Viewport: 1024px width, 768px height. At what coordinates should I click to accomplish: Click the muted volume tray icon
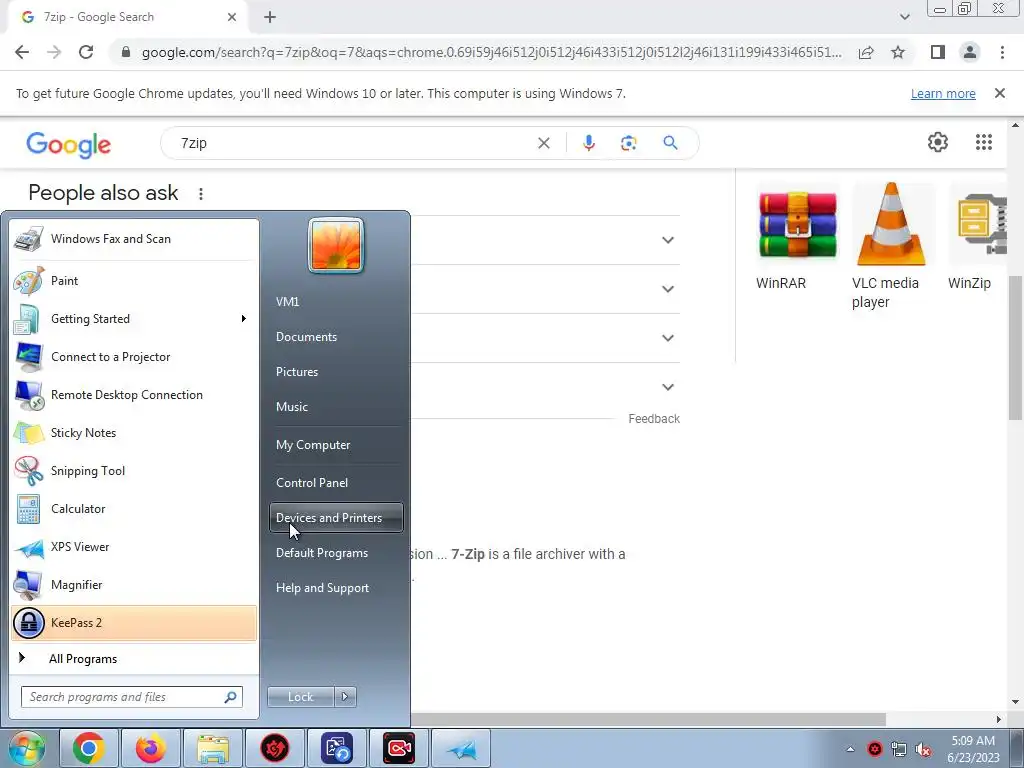coord(923,749)
